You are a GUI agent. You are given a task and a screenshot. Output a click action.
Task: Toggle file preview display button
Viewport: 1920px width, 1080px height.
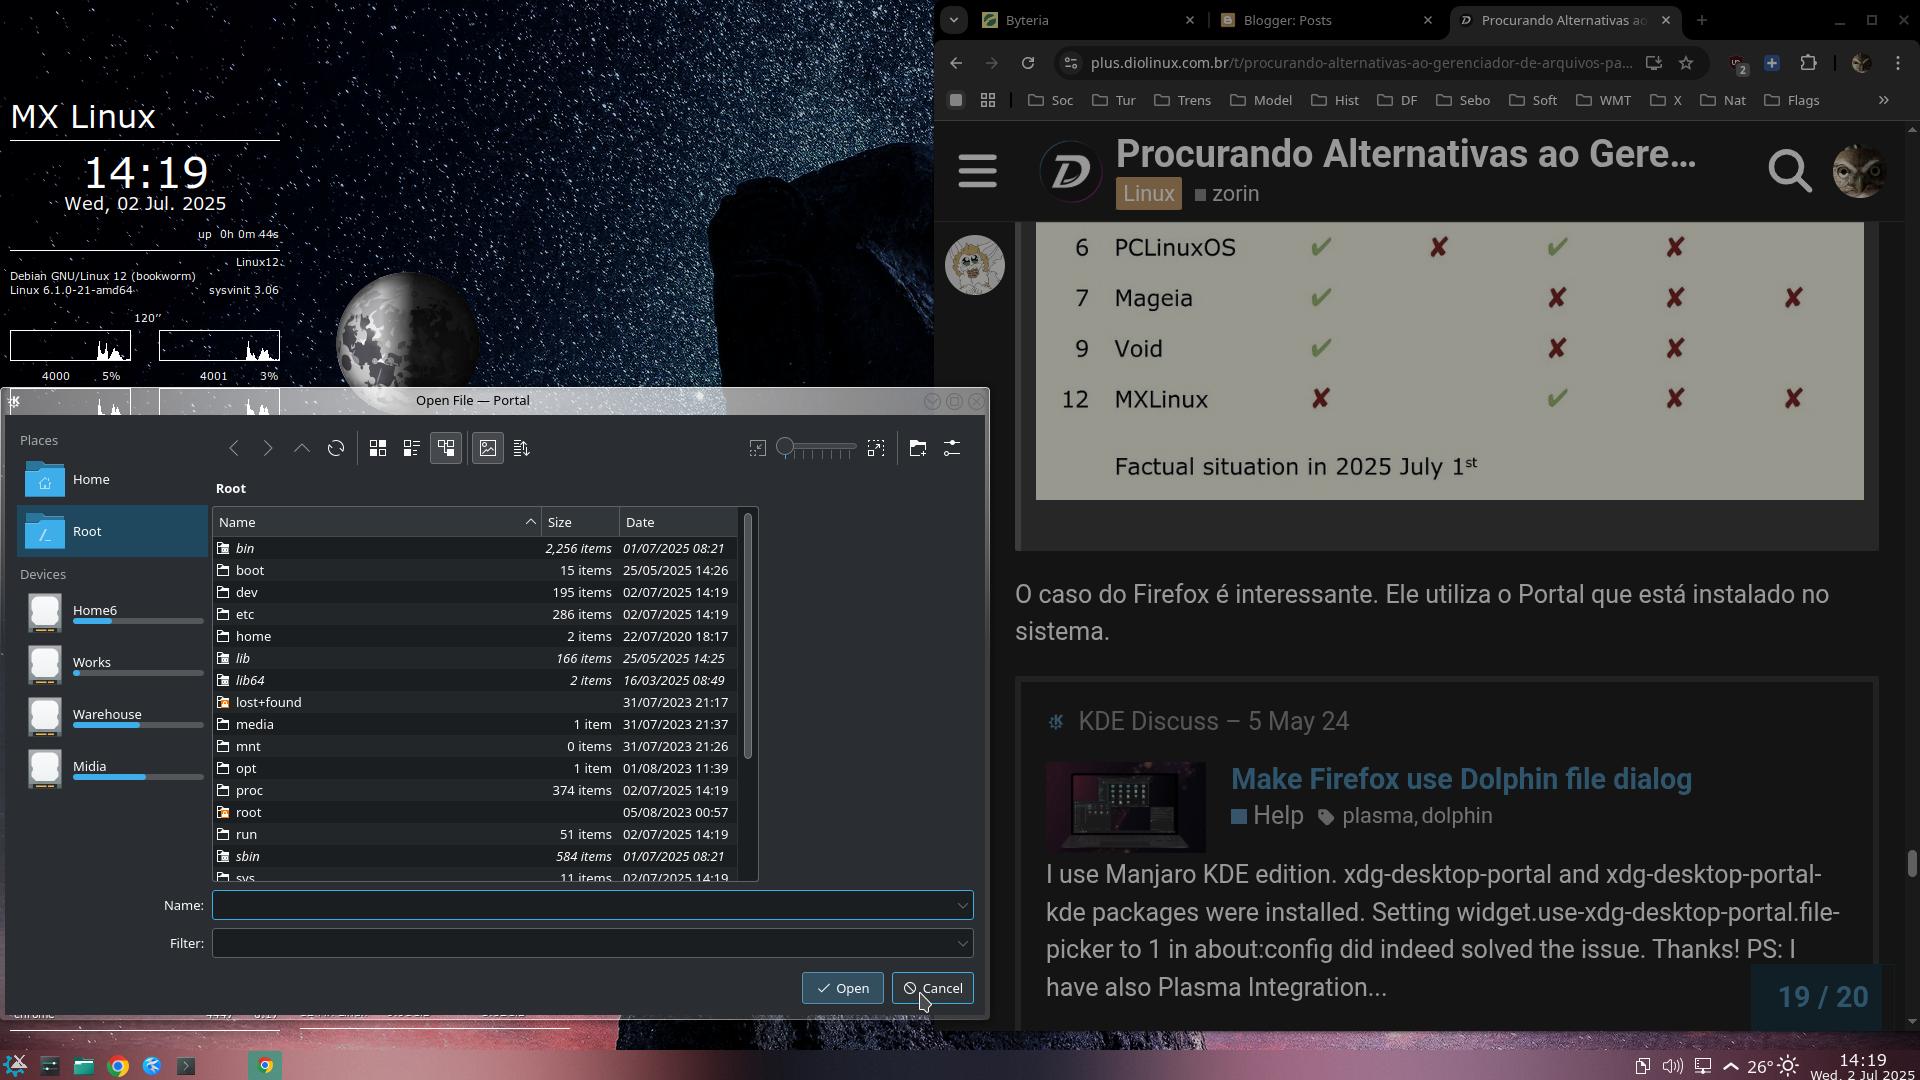[488, 448]
